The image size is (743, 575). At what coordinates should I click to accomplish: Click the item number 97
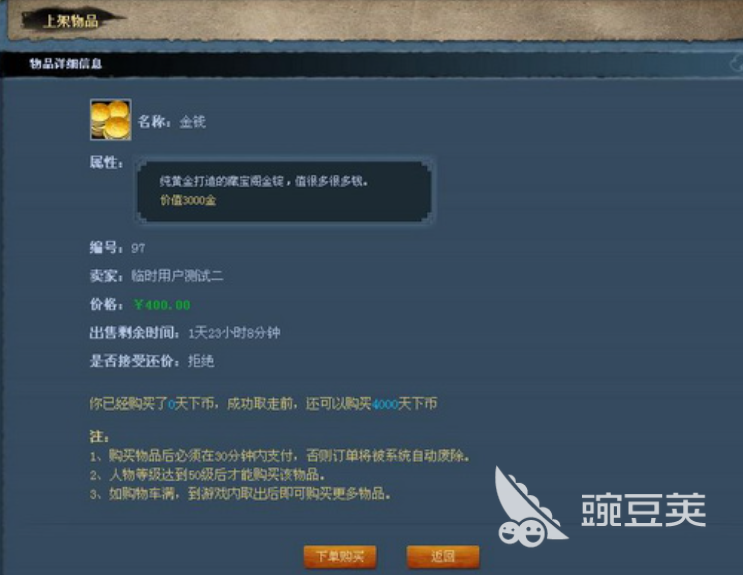pos(138,248)
